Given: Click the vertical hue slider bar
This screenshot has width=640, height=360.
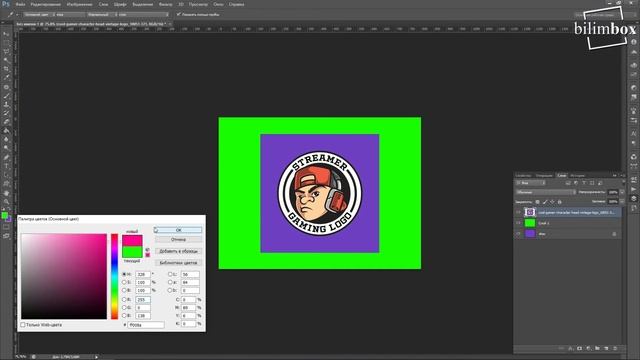Looking at the screenshot, I should point(115,276).
